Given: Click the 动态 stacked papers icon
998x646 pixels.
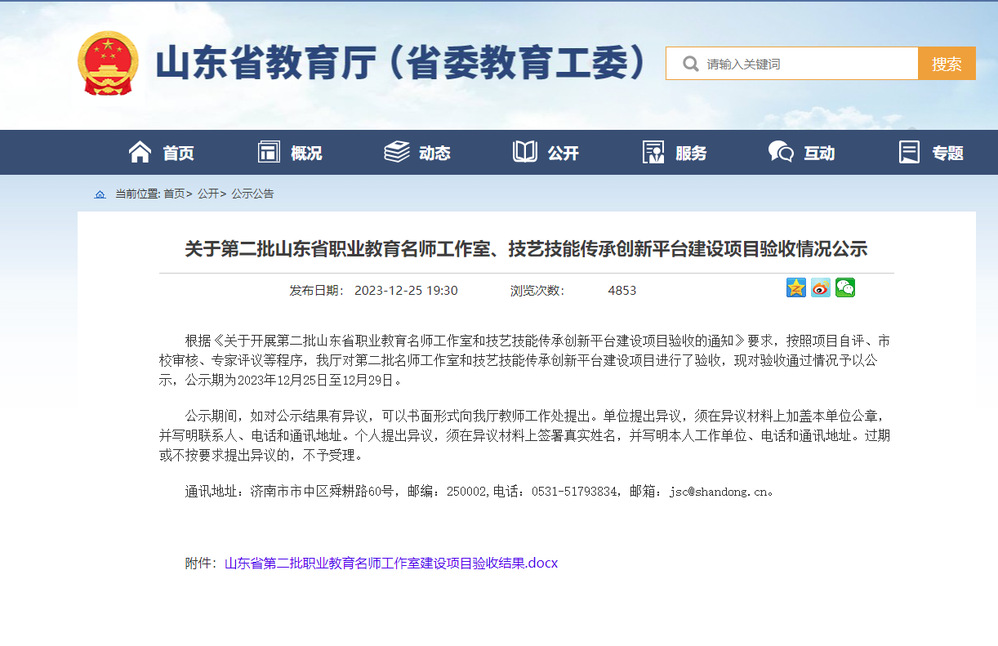Looking at the screenshot, I should click(x=397, y=152).
